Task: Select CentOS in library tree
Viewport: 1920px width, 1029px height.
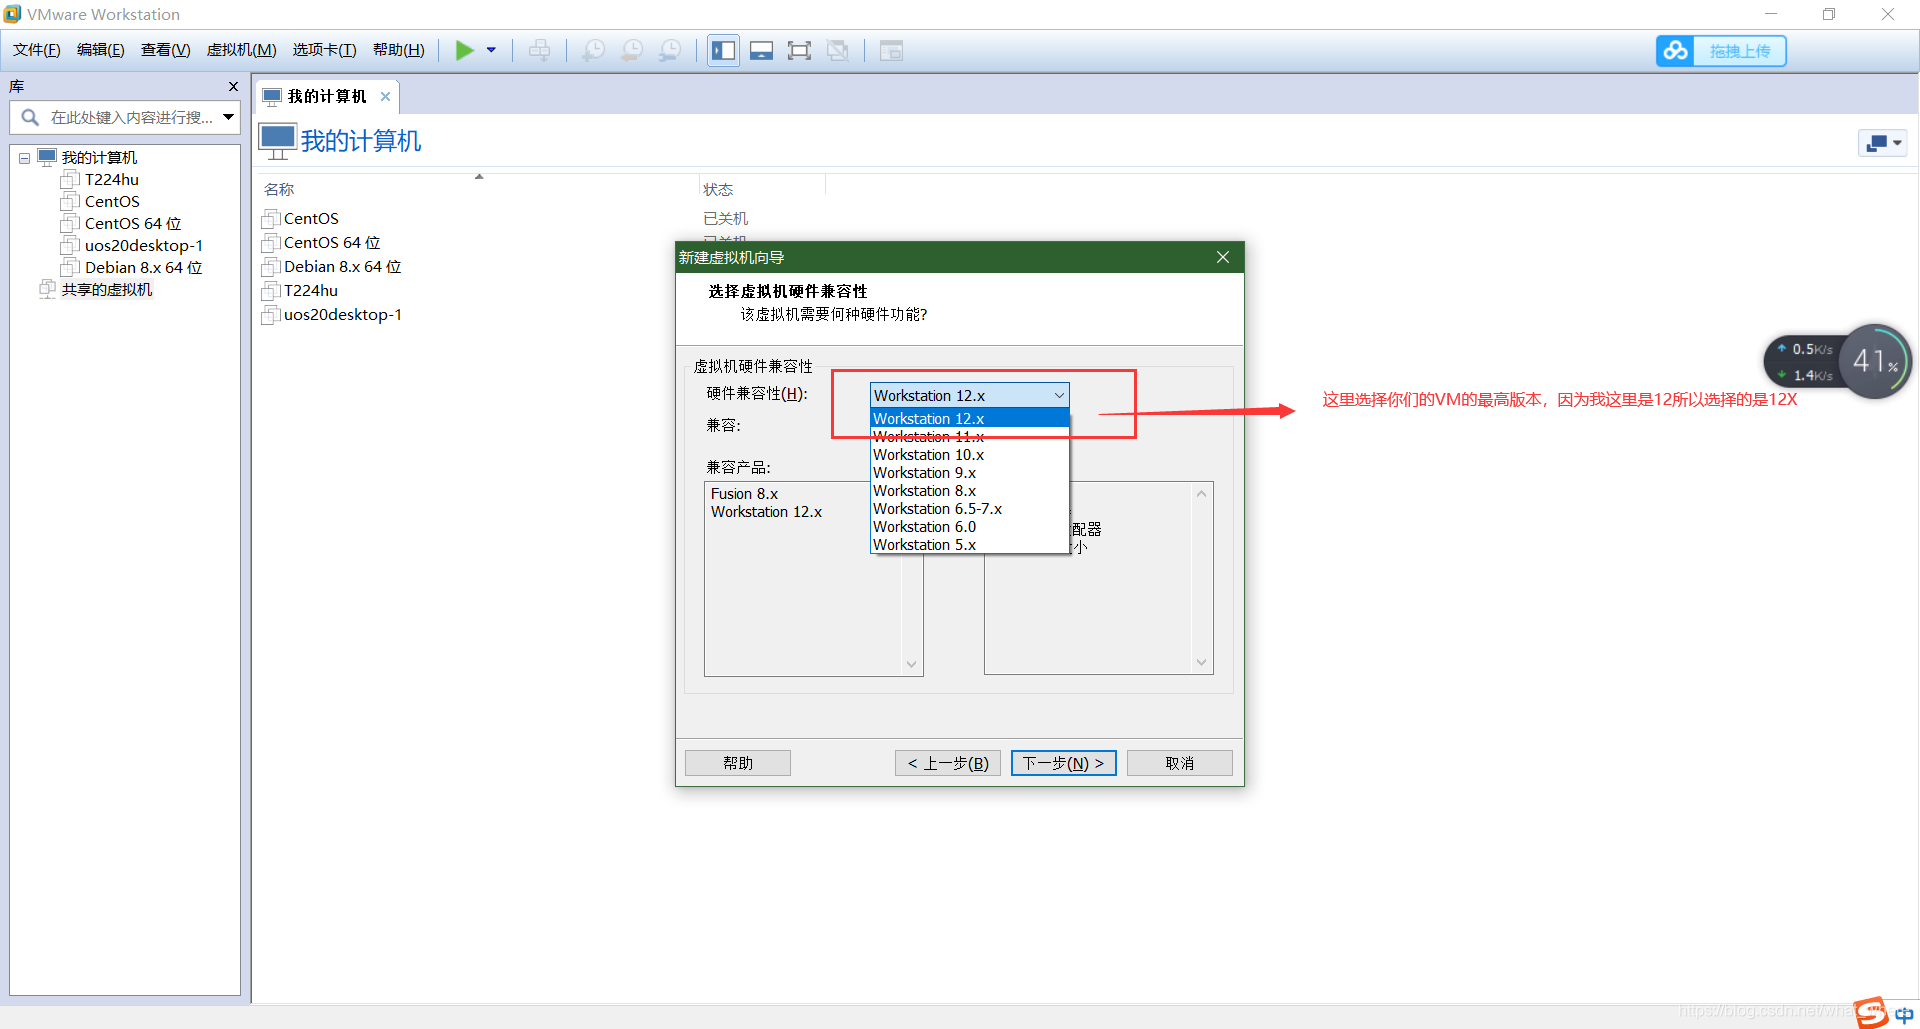Action: 112,202
